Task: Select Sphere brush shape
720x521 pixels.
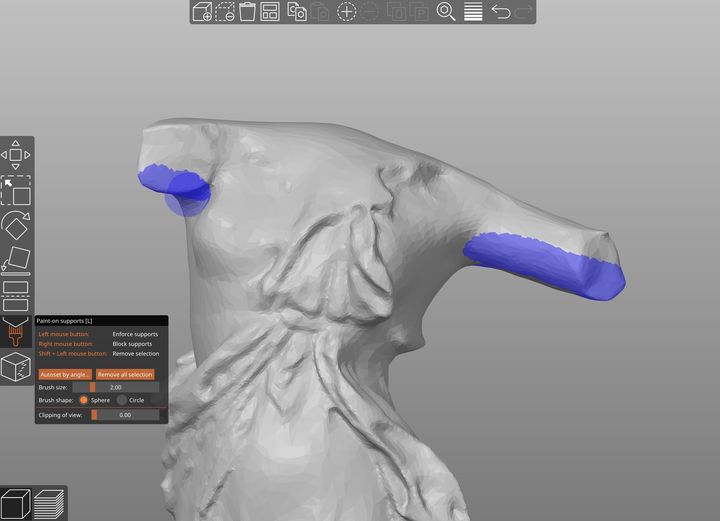Action: pos(84,400)
